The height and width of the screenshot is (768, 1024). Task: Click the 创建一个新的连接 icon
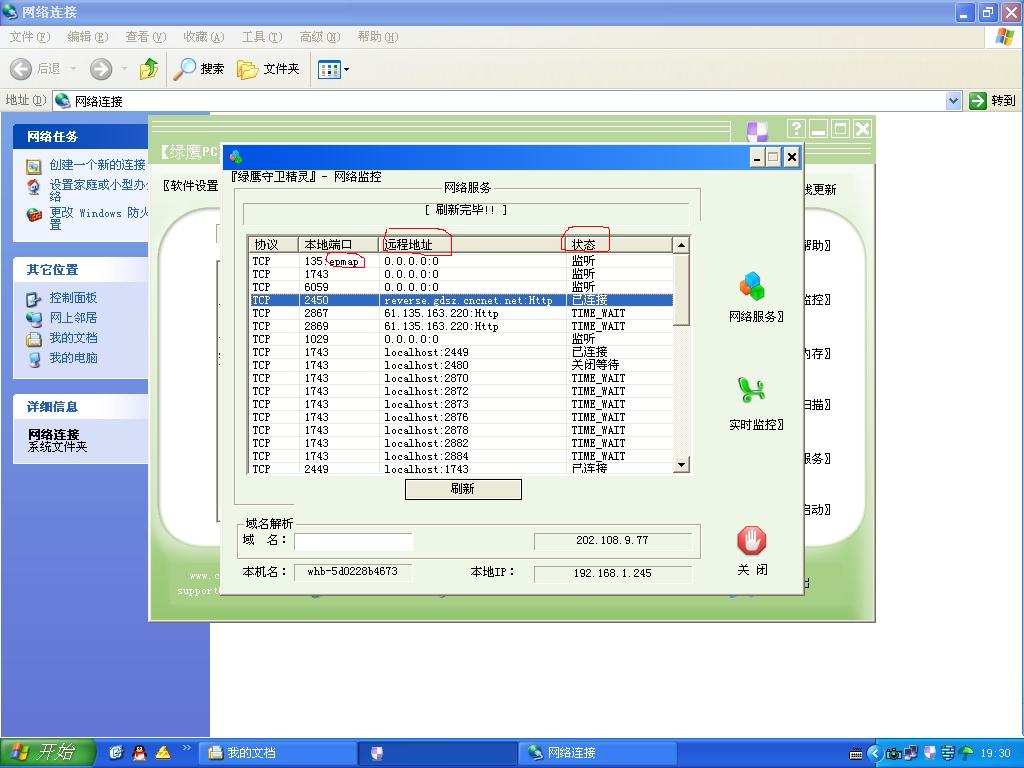pyautogui.click(x=33, y=166)
